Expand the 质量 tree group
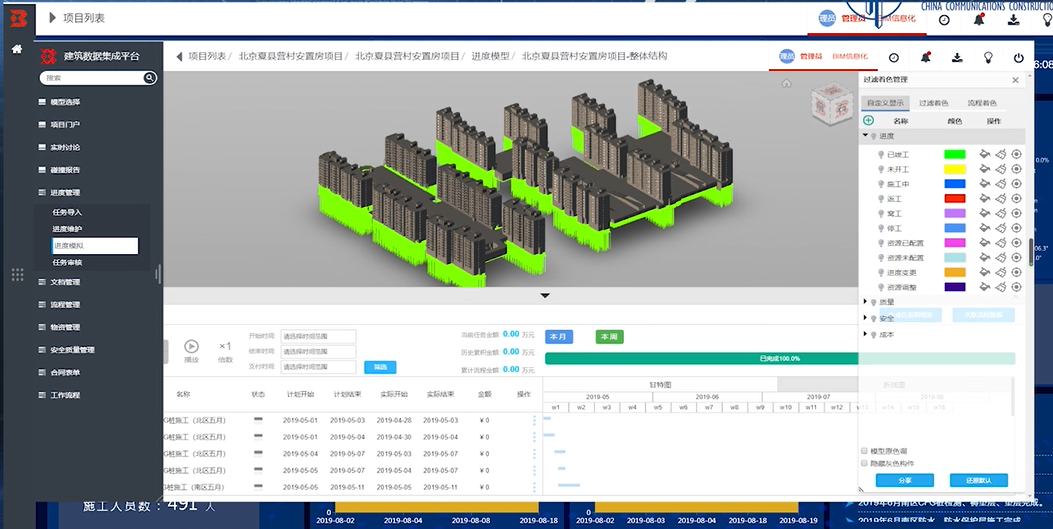Screen dimensions: 1053x529 [866, 302]
